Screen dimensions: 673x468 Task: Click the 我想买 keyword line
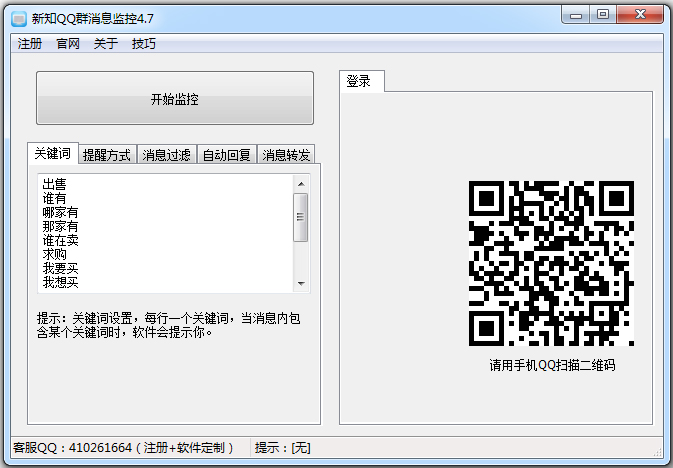point(60,282)
